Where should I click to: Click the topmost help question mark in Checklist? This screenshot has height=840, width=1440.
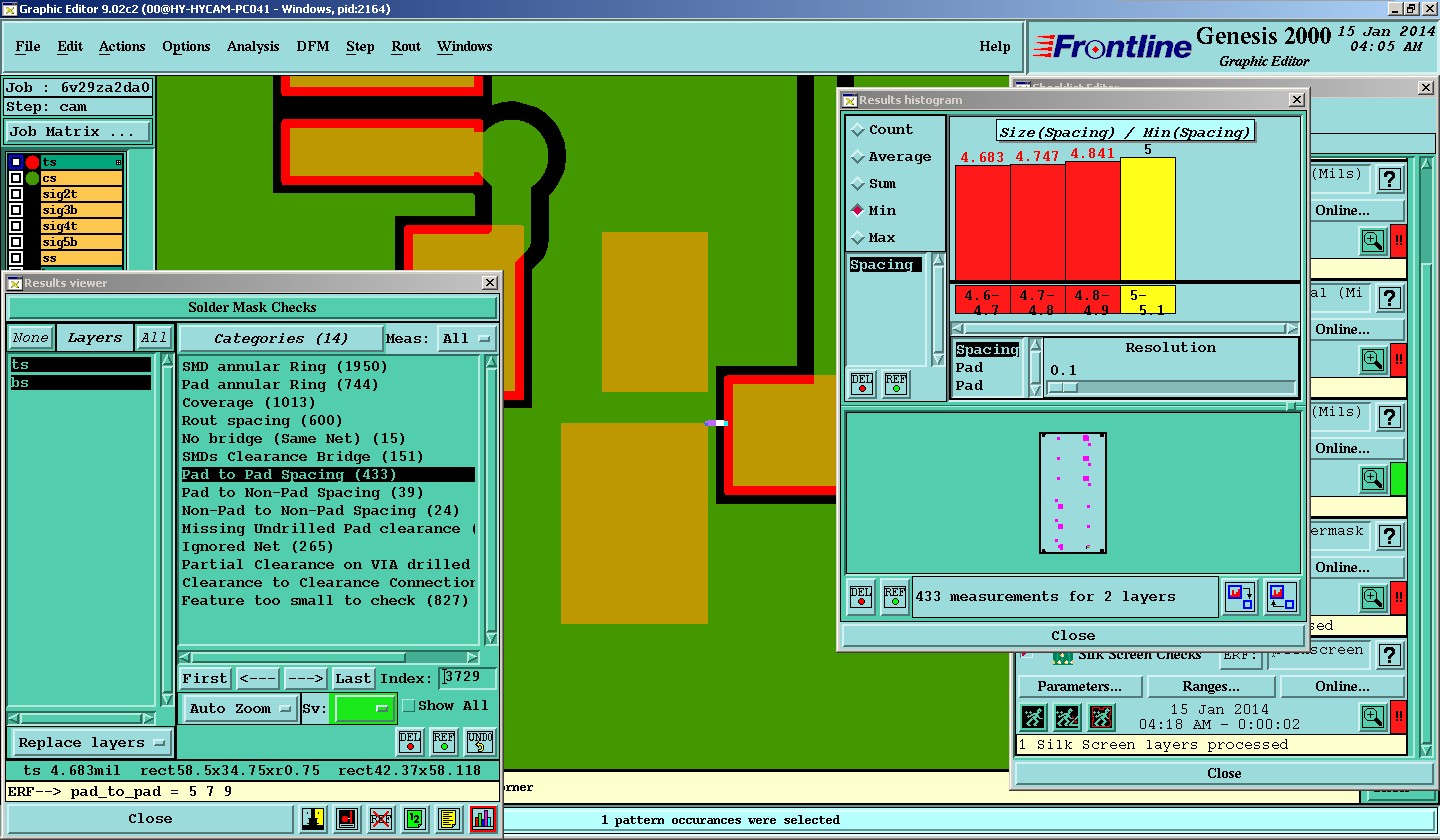point(1389,180)
